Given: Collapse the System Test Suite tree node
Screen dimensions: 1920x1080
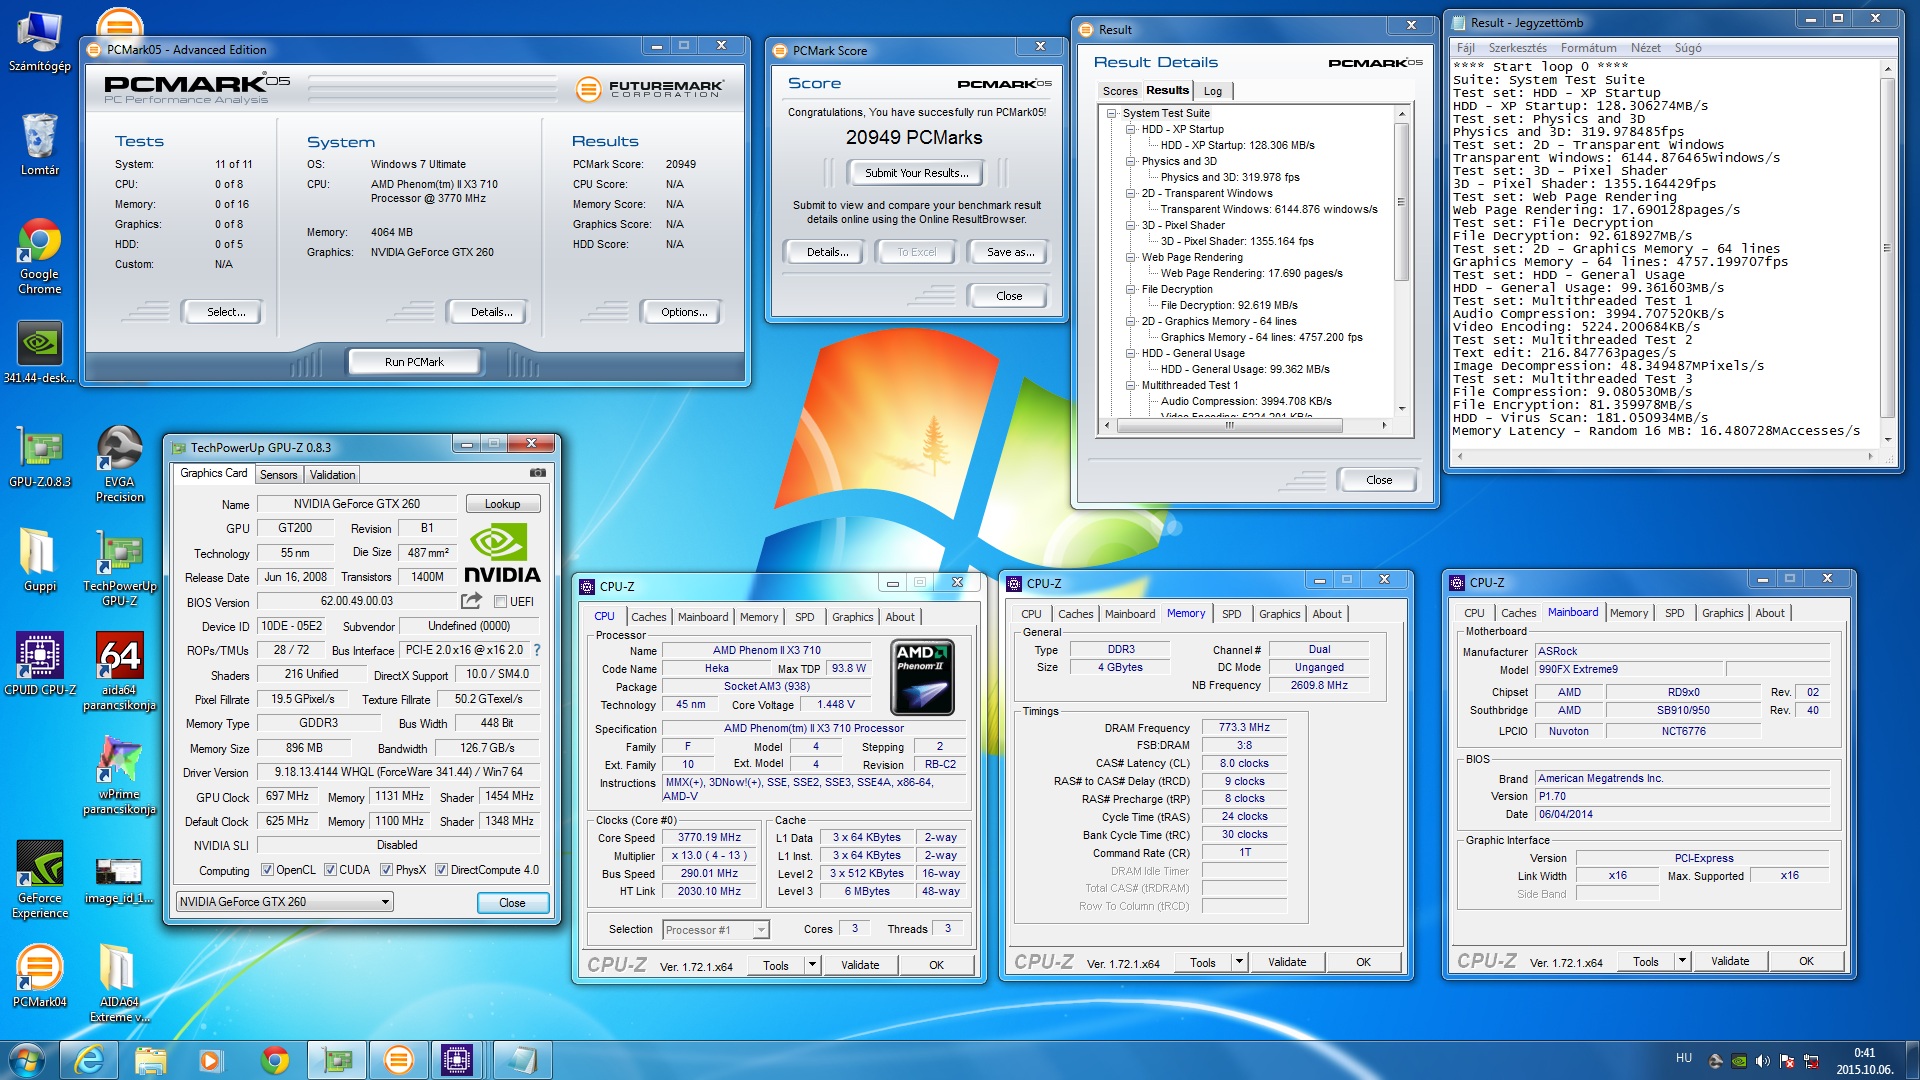Looking at the screenshot, I should [1111, 113].
